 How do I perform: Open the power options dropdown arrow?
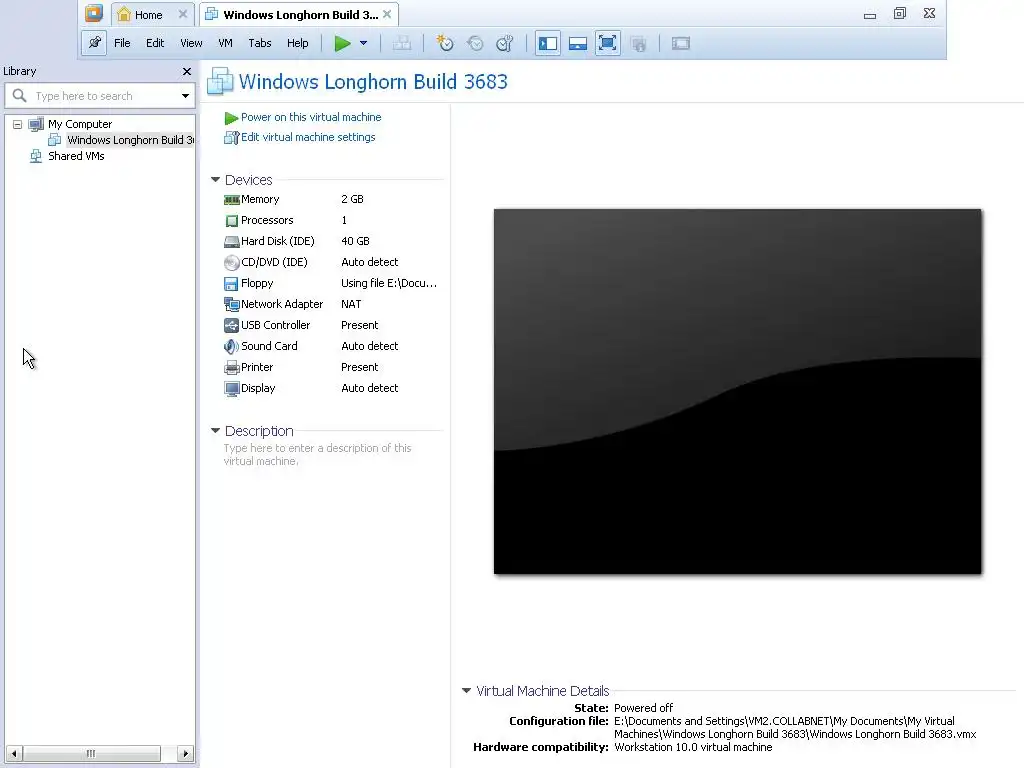point(364,43)
